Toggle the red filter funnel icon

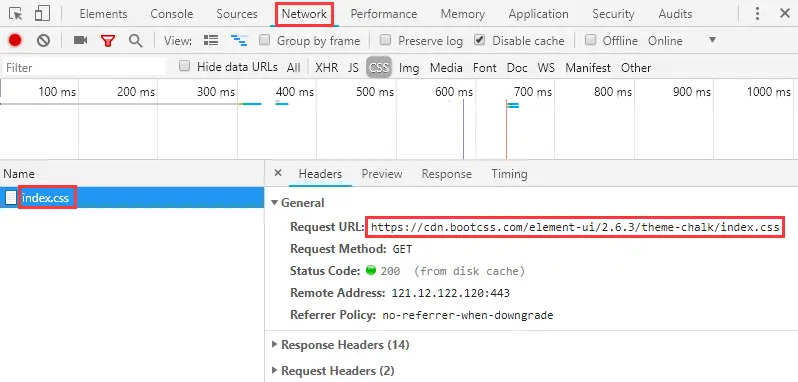click(x=107, y=41)
